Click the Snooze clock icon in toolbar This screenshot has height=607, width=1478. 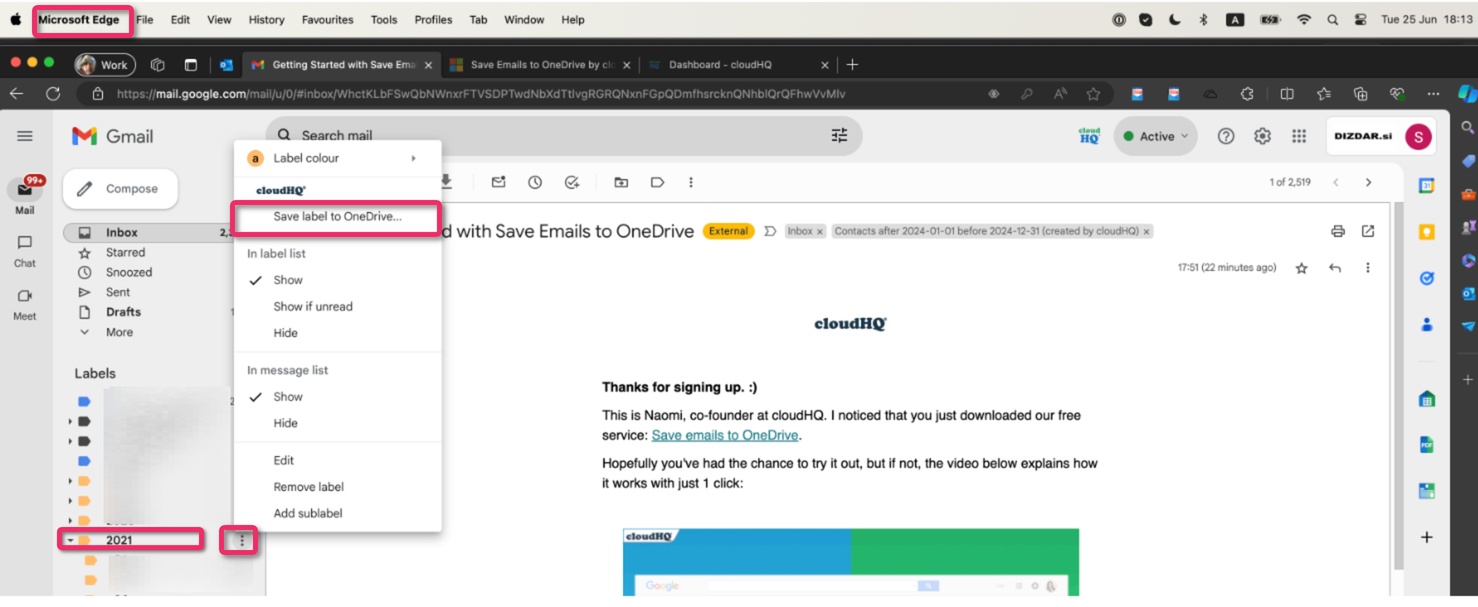(535, 182)
